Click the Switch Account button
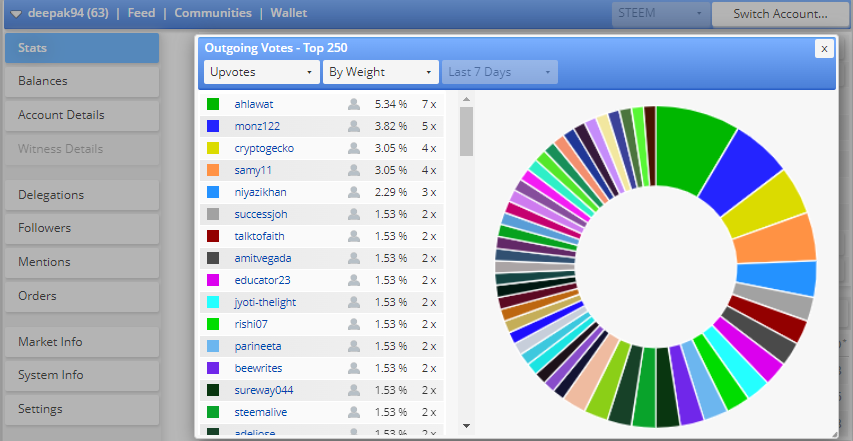 coord(781,14)
